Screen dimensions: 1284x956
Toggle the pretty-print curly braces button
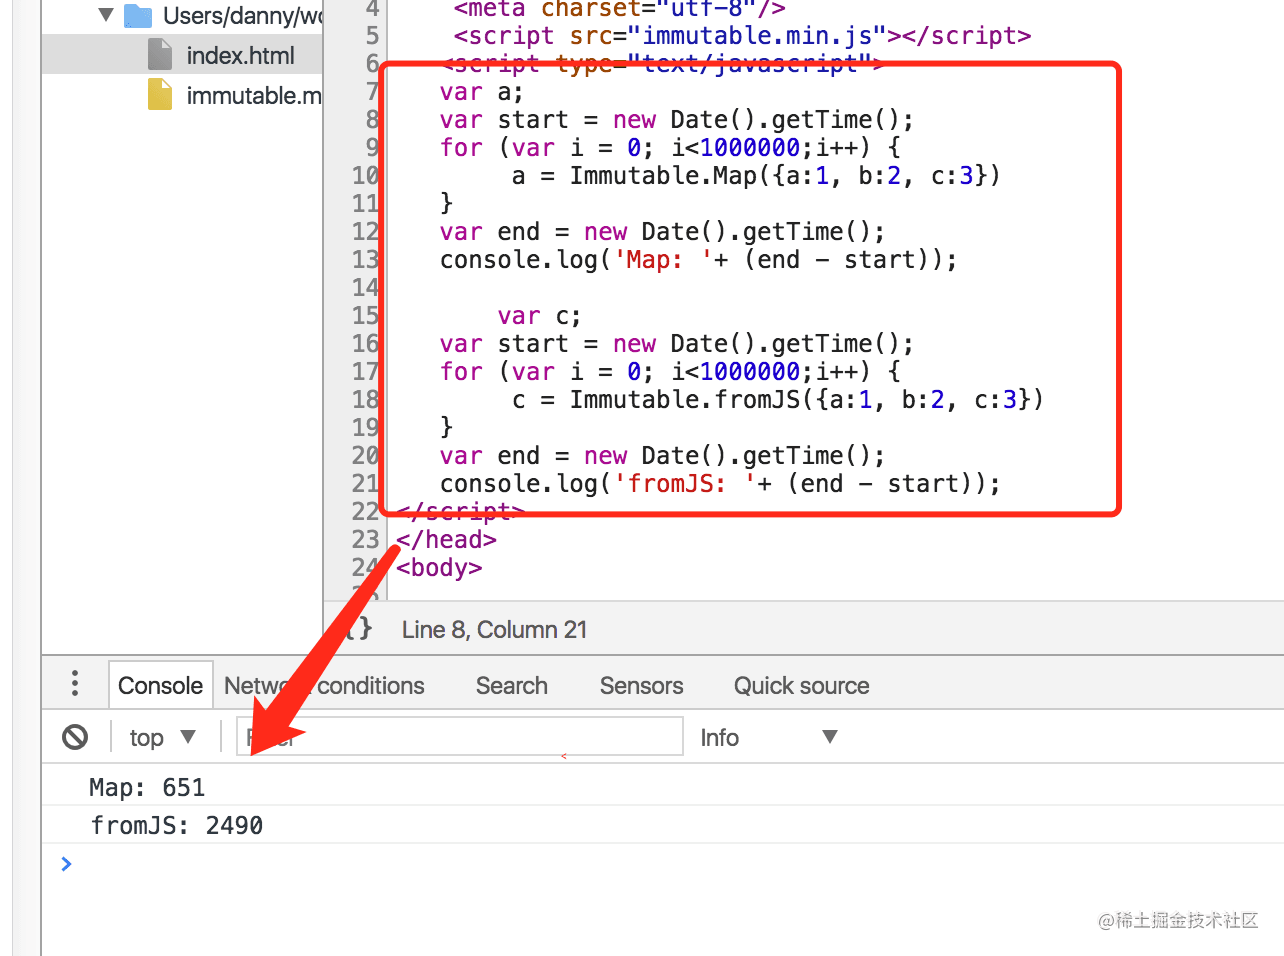[x=359, y=629]
